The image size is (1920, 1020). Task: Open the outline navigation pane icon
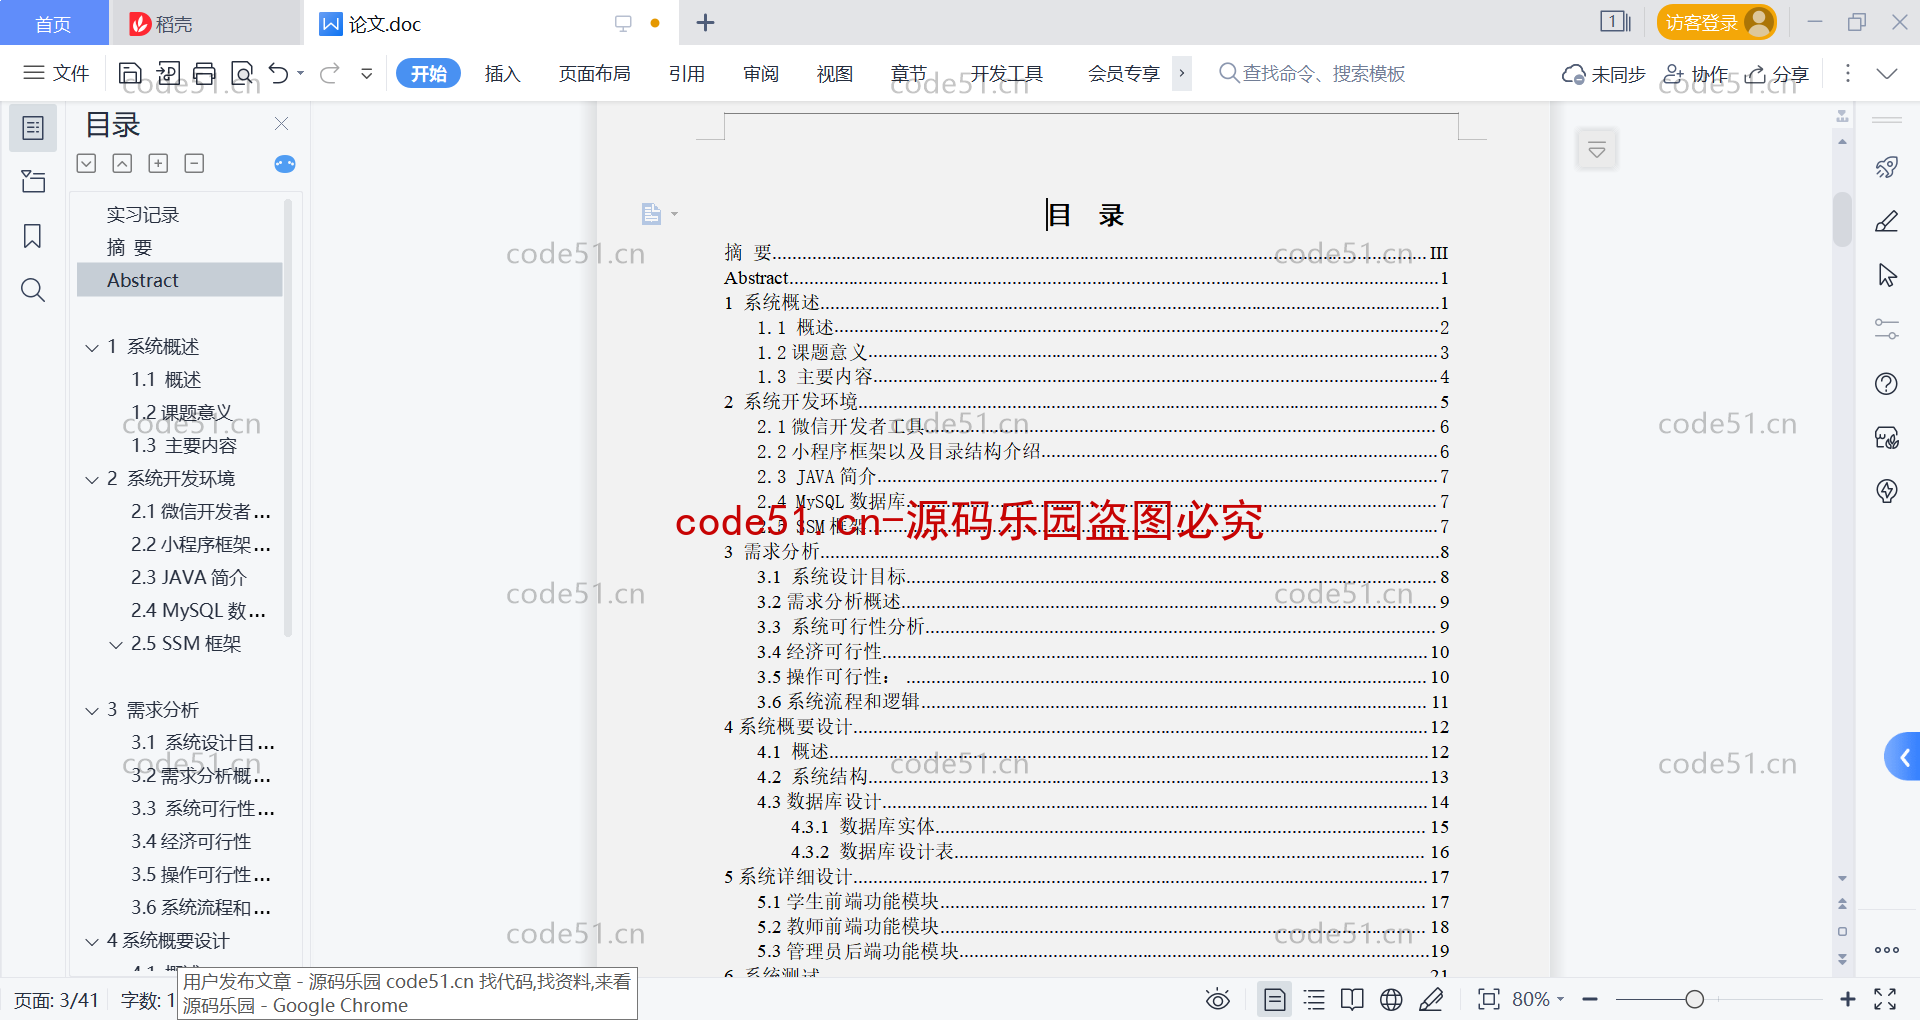33,128
